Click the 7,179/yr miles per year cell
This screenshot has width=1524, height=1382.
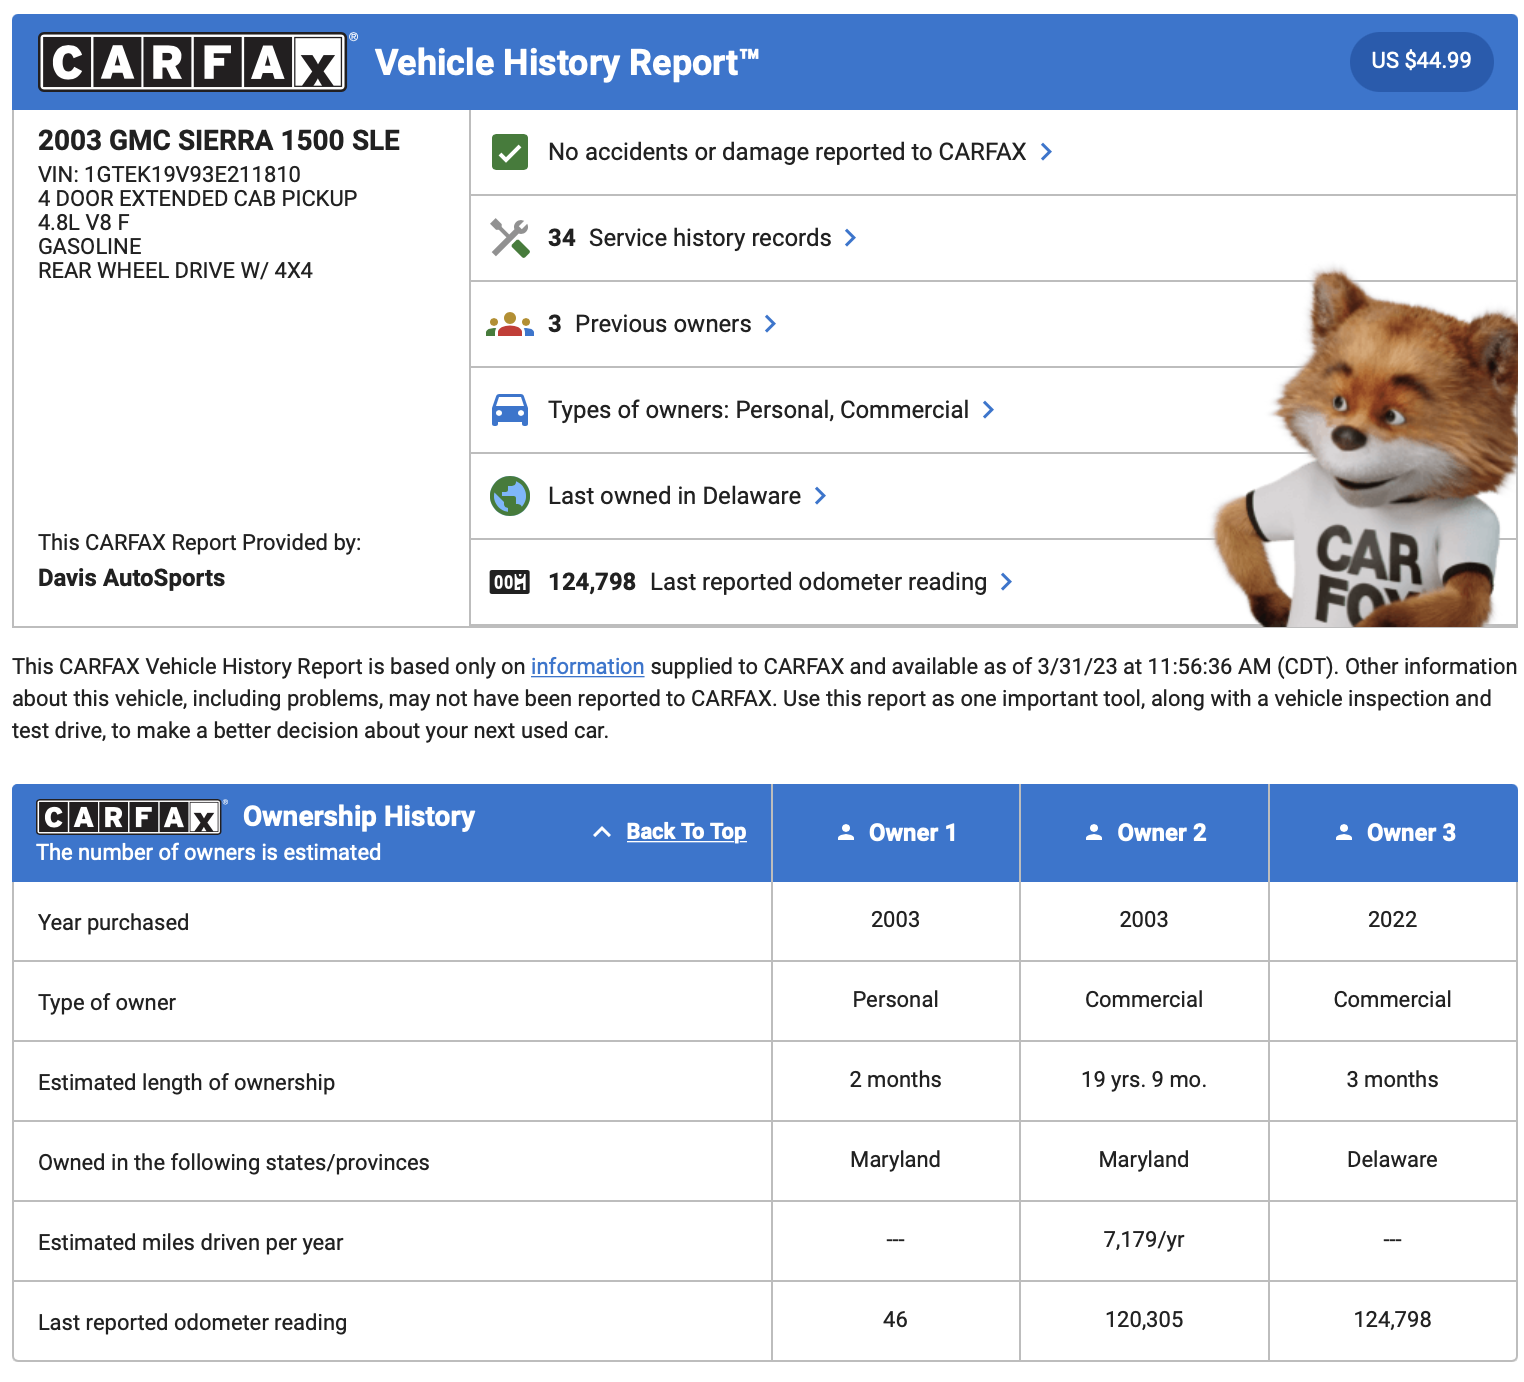click(1144, 1240)
